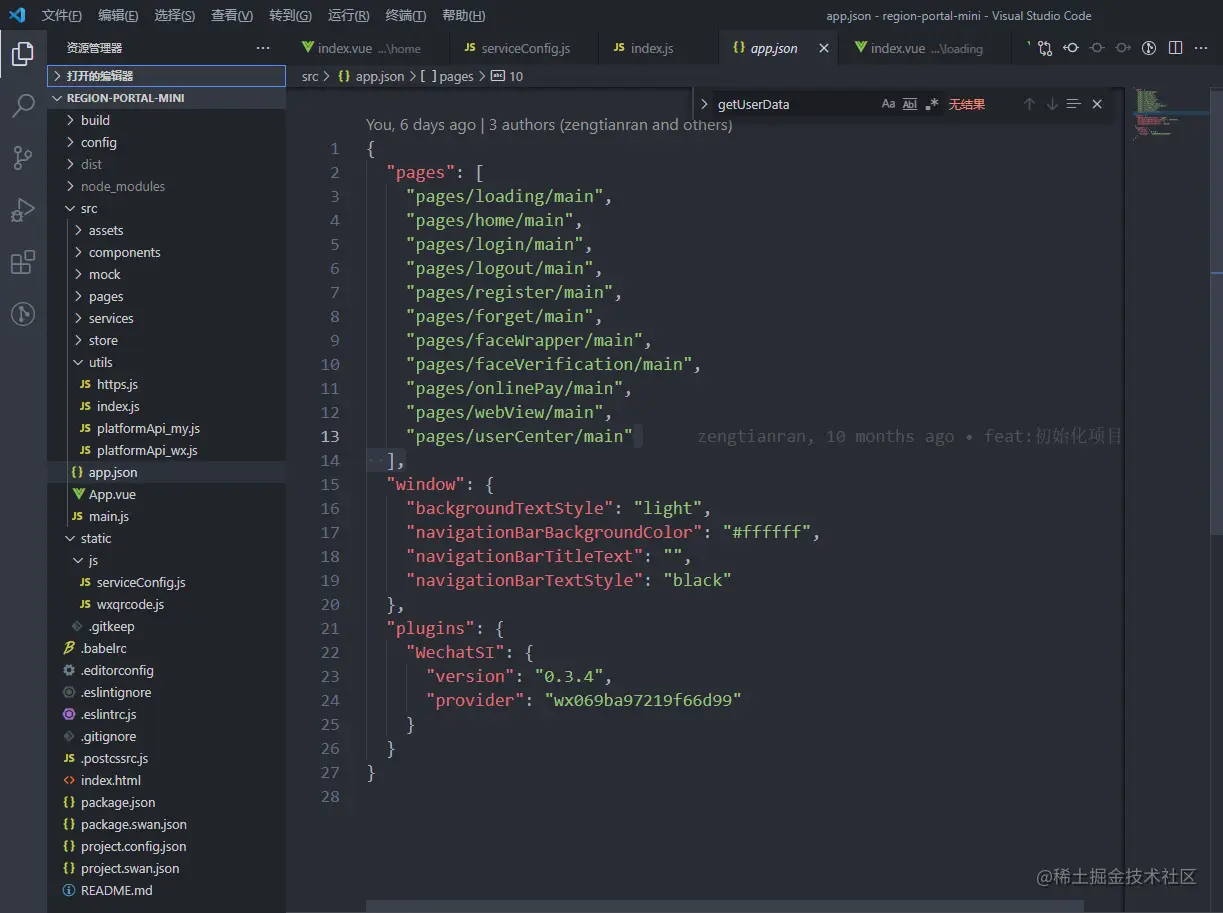Open the 终端(T) menu
This screenshot has height=913, width=1223.
[406, 15]
